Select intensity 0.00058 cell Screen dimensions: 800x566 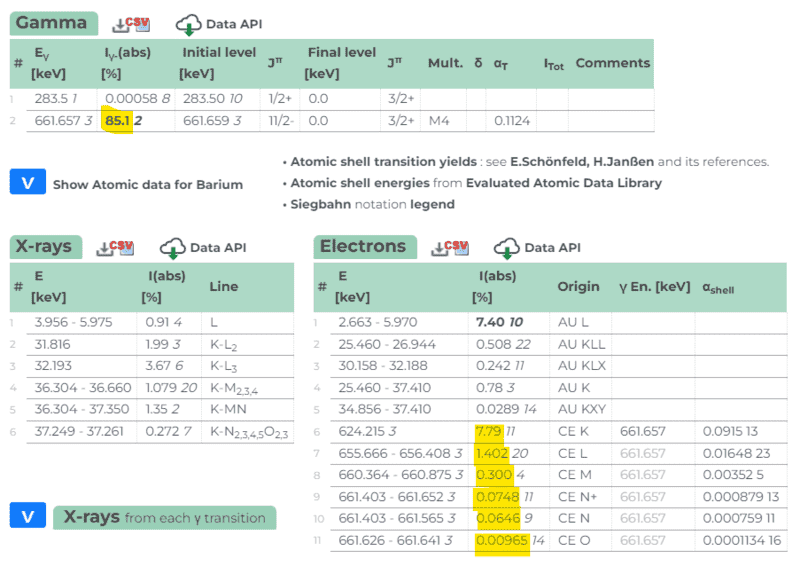click(x=137, y=99)
